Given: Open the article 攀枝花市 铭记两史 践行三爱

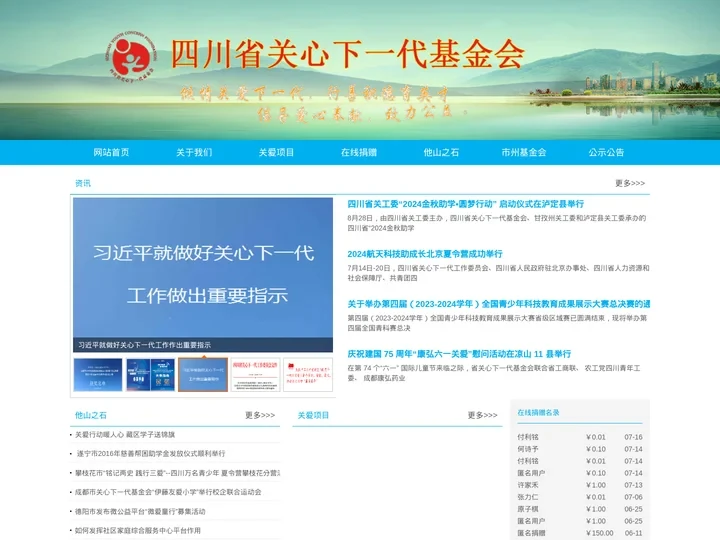Looking at the screenshot, I should point(178,473).
